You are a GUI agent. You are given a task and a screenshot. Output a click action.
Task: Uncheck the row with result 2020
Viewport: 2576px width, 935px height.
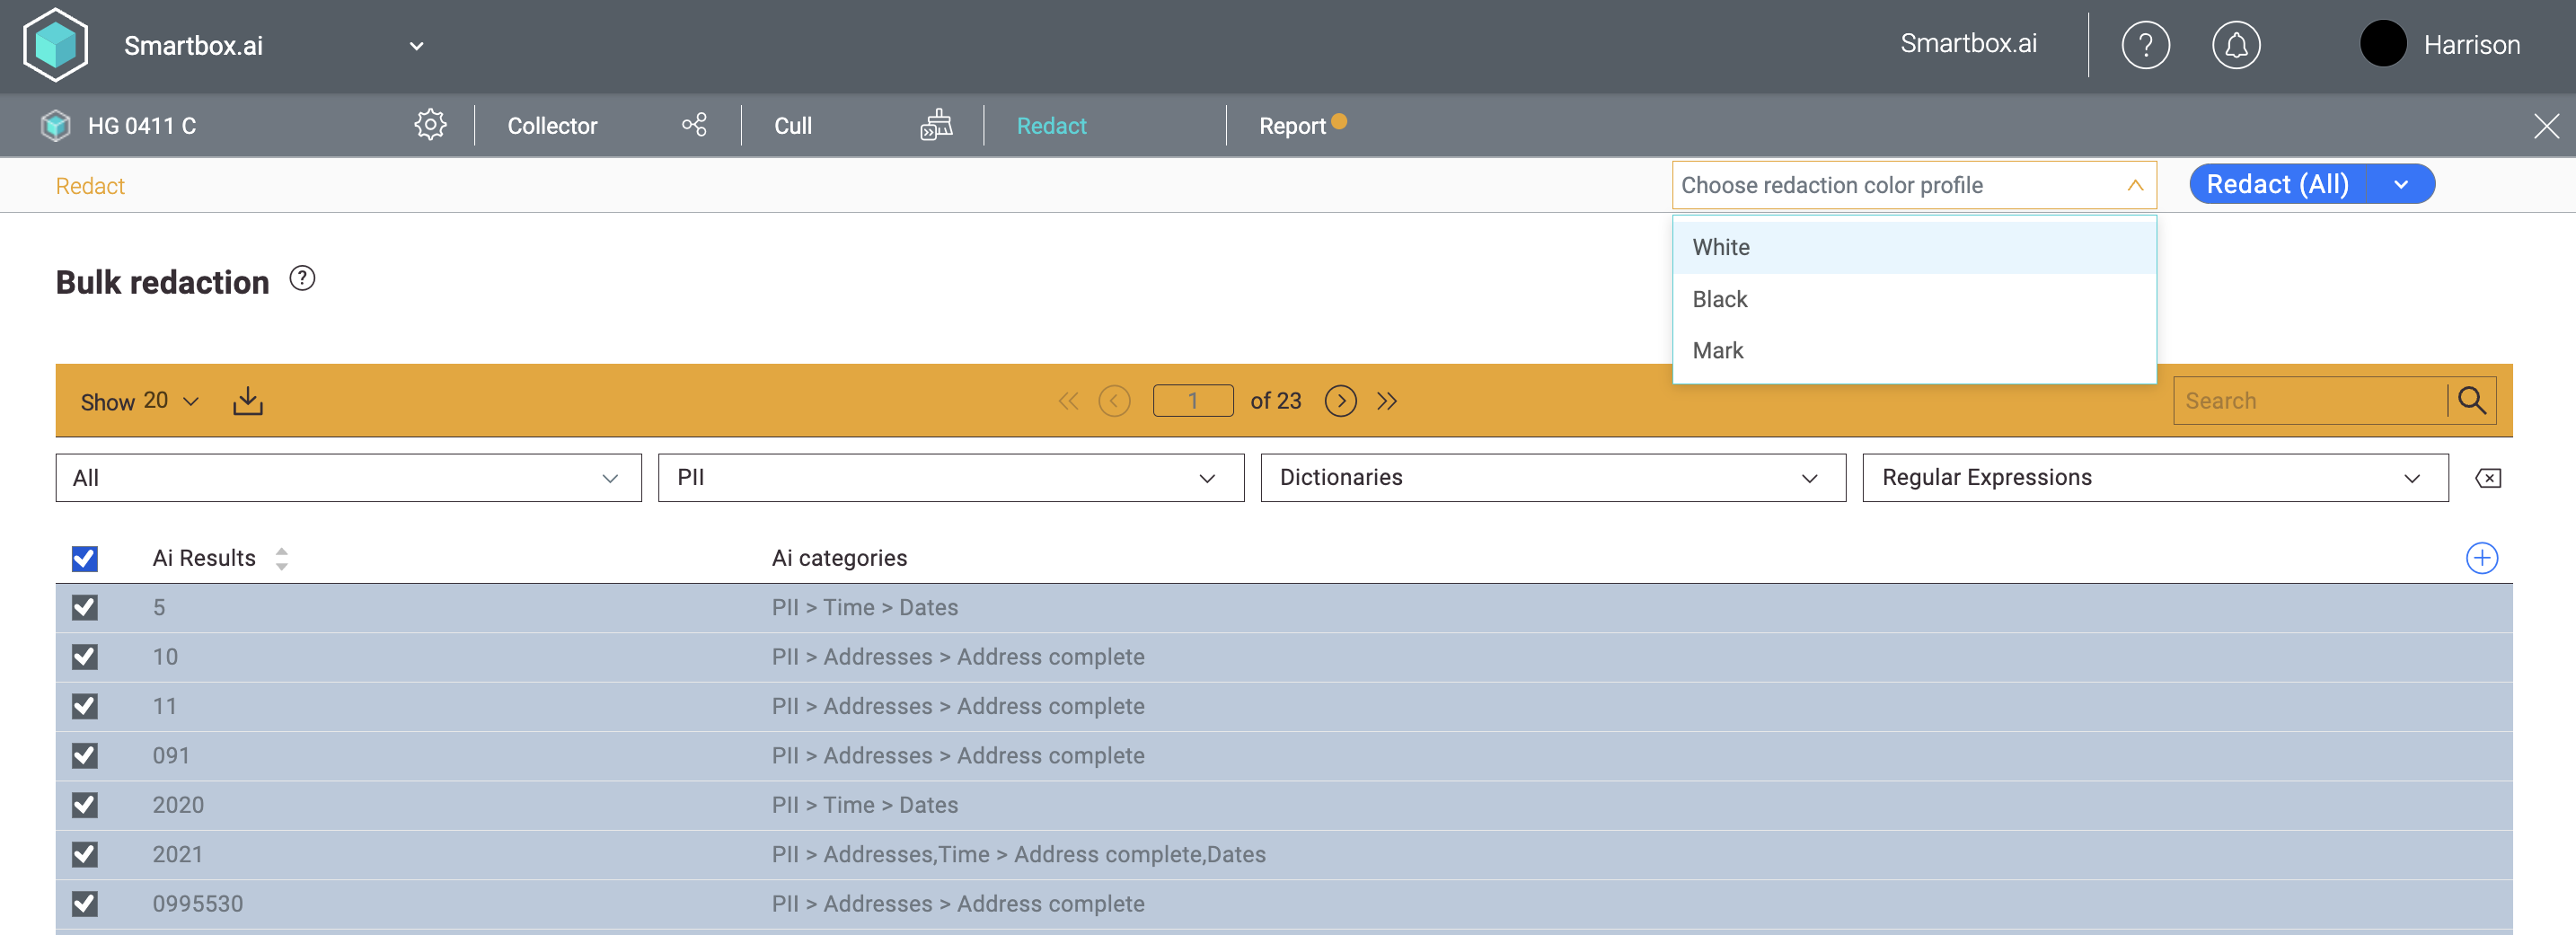point(85,805)
